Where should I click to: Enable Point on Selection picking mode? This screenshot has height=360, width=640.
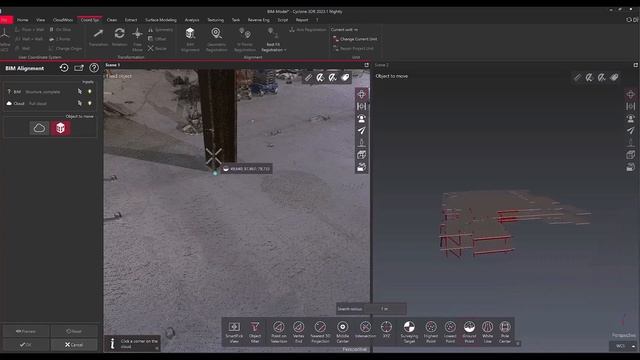279,331
